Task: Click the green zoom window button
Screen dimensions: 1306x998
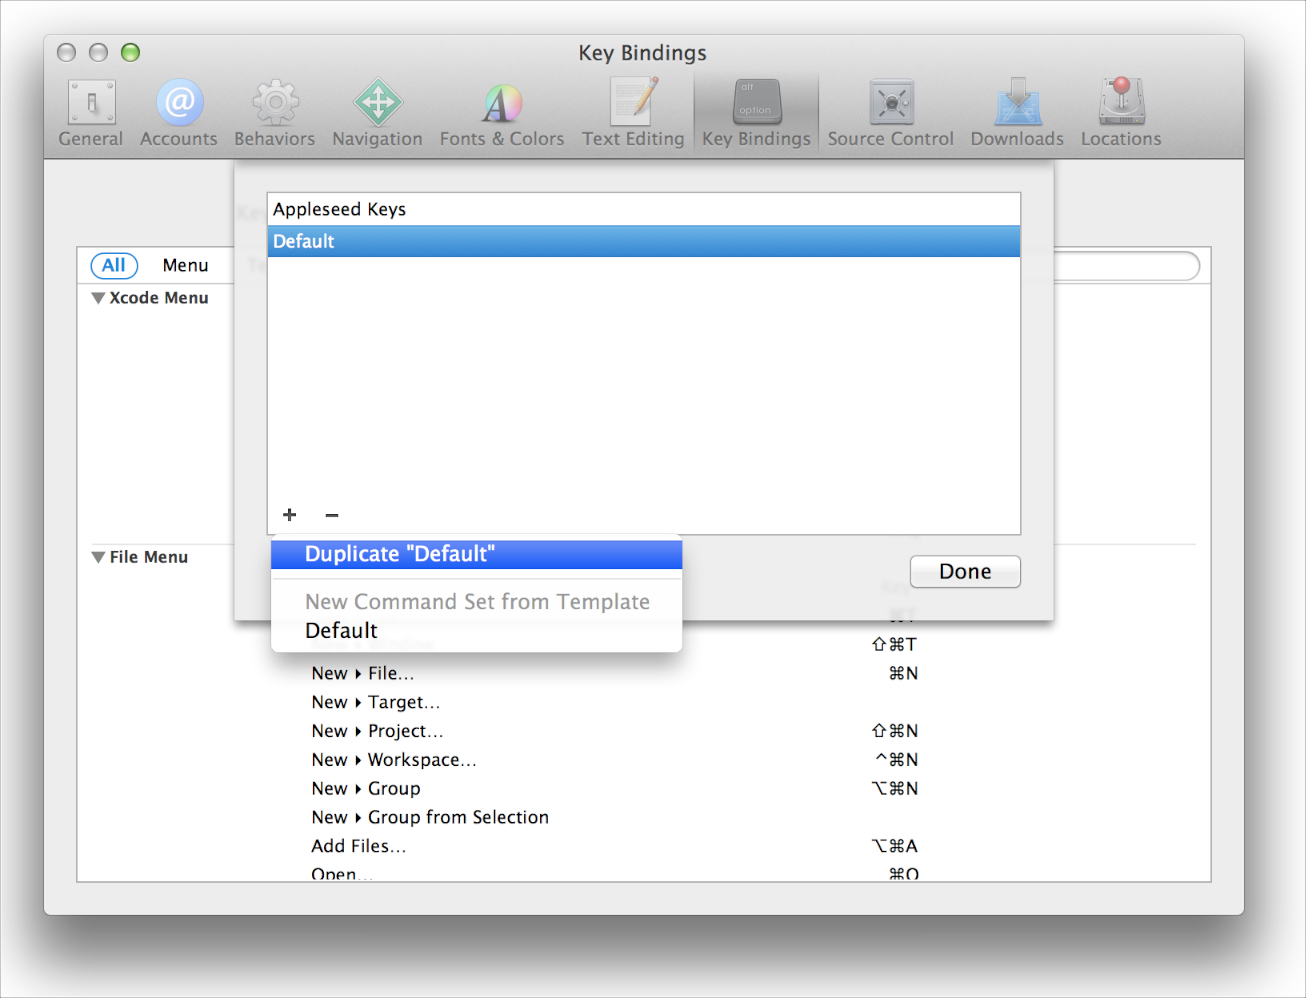Action: (130, 52)
